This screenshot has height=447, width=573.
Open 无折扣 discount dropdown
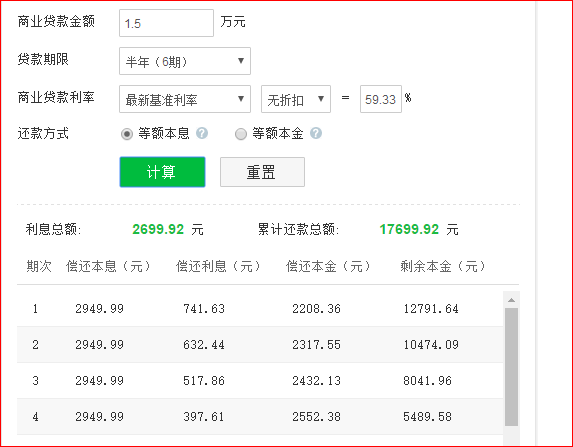[x=296, y=99]
